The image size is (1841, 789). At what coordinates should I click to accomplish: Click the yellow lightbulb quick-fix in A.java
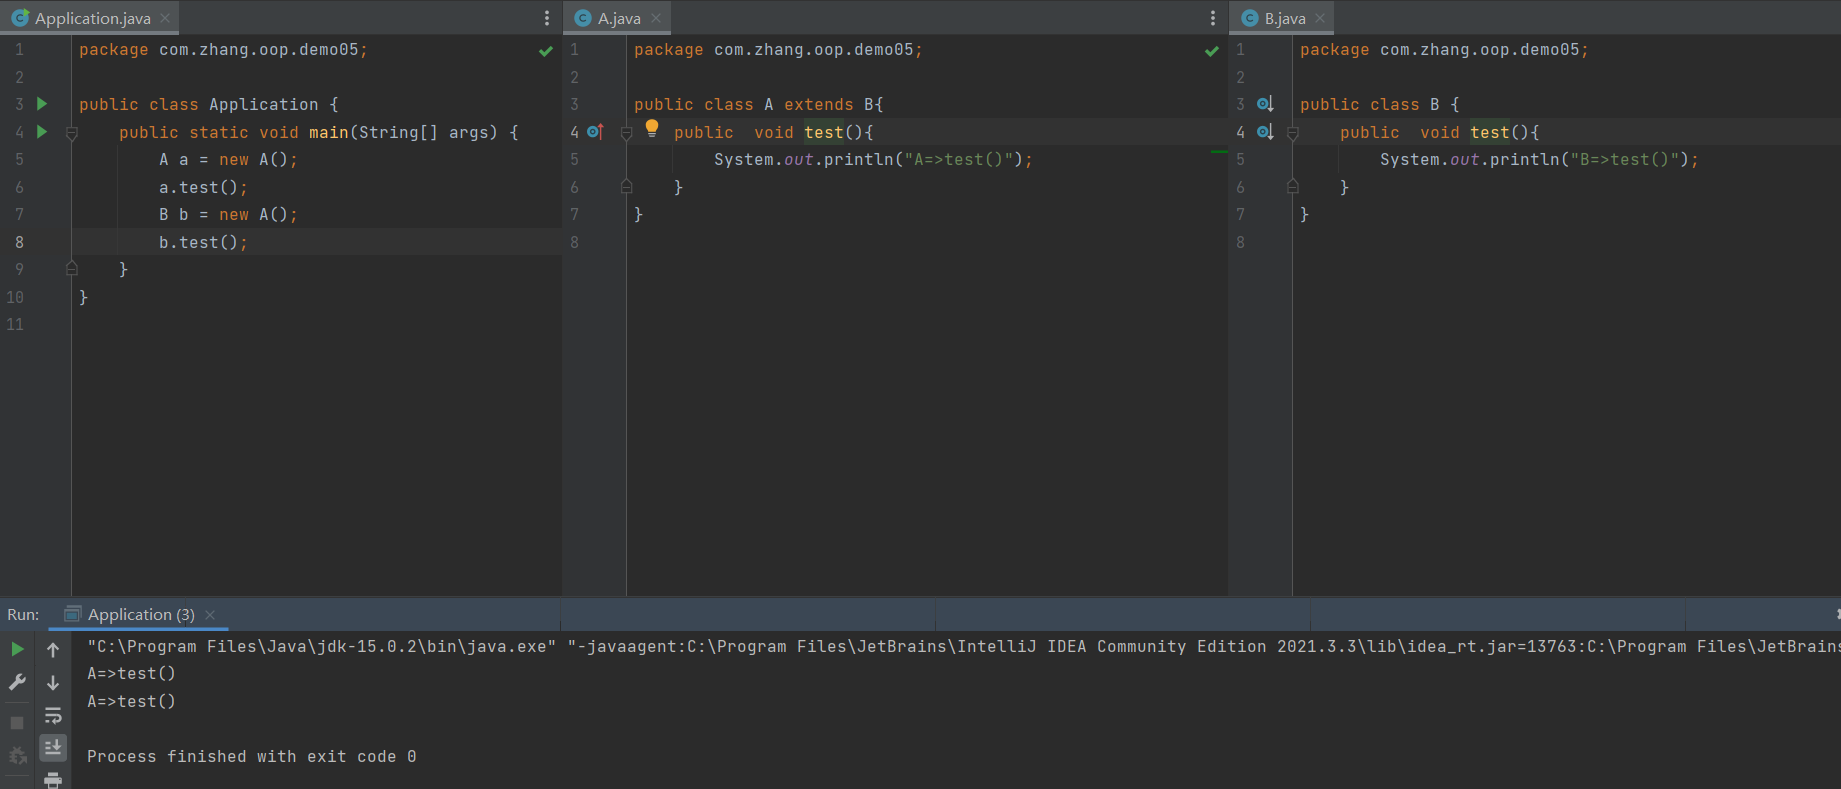tap(652, 128)
